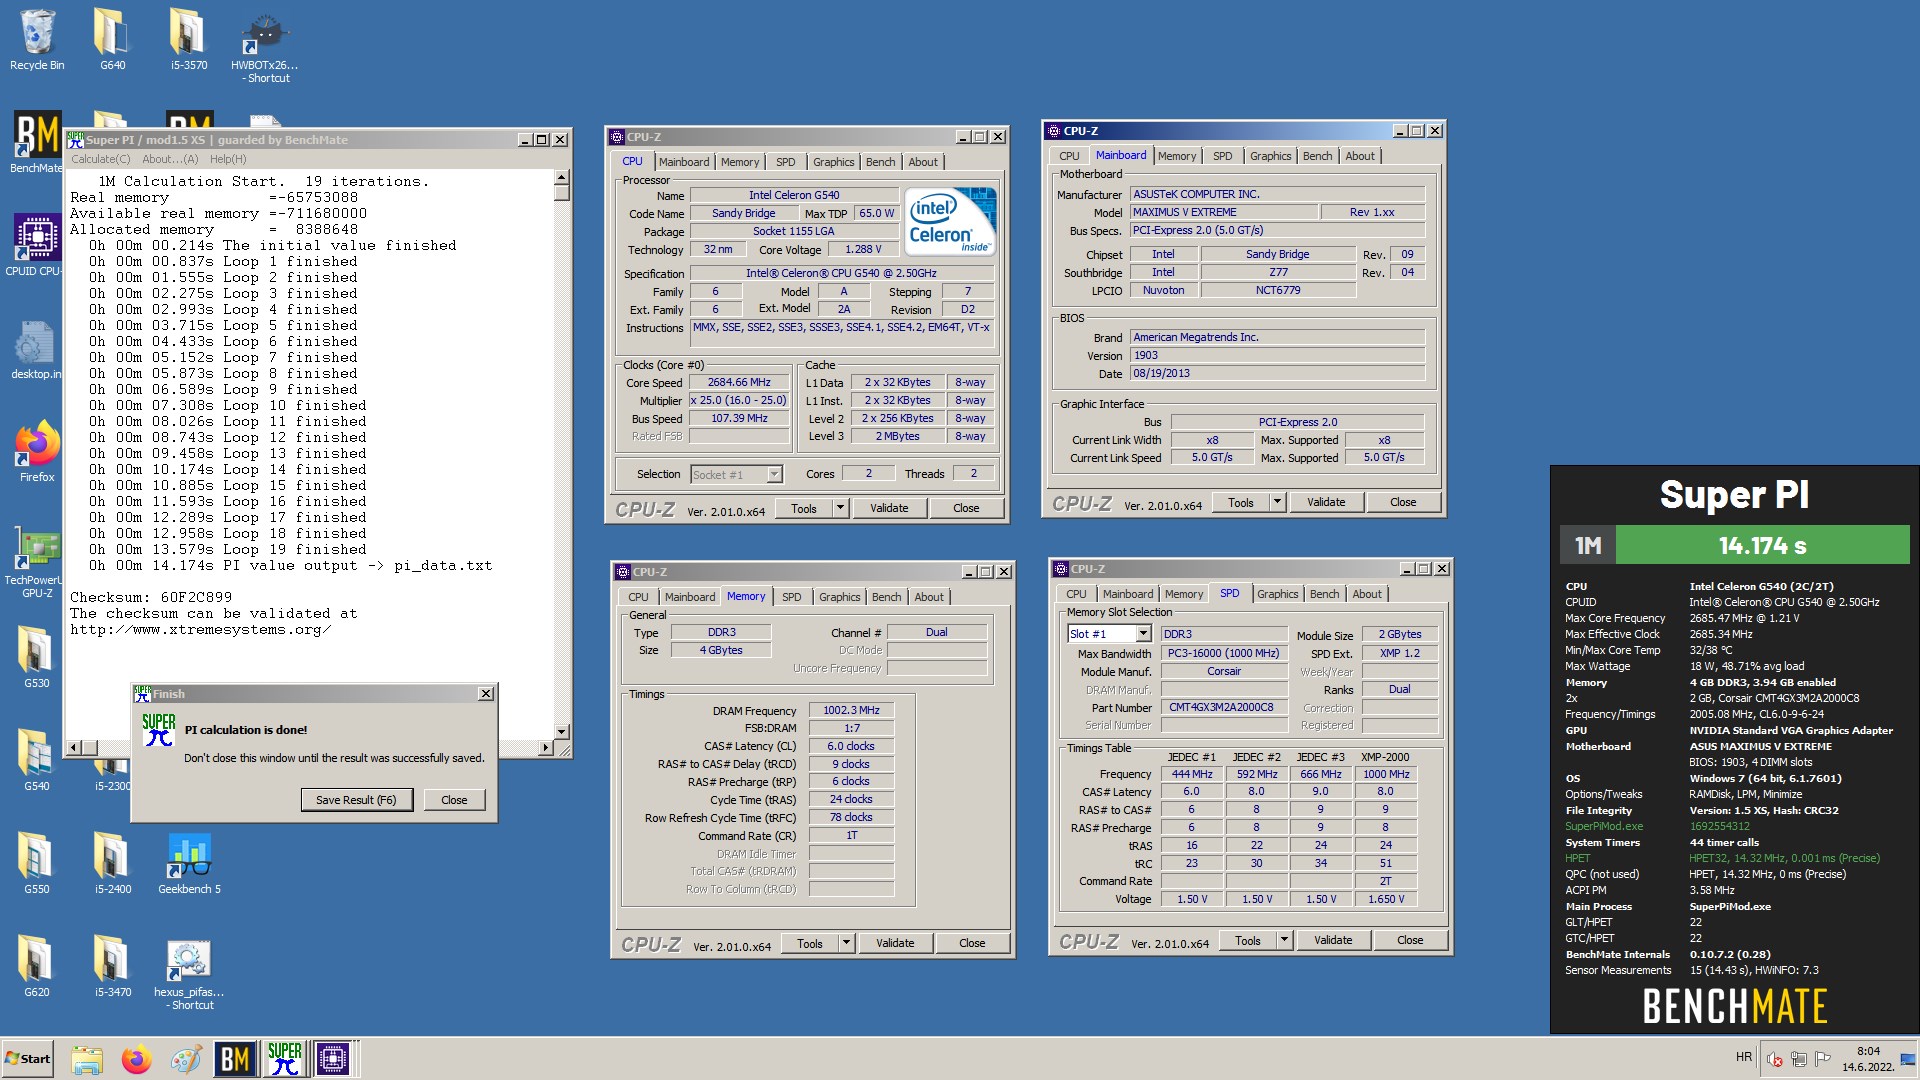1920x1080 pixels.
Task: Select the Mainboard tab in CPU window
Action: click(684, 162)
